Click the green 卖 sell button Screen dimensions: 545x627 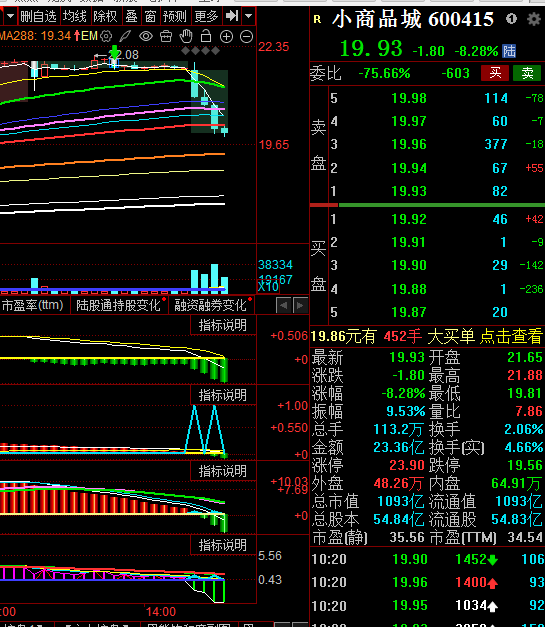point(527,73)
